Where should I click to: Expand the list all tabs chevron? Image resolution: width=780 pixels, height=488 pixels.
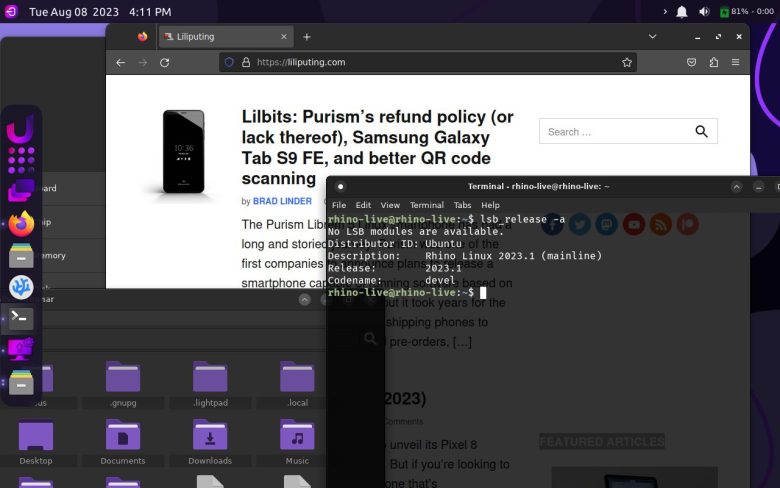click(x=653, y=36)
